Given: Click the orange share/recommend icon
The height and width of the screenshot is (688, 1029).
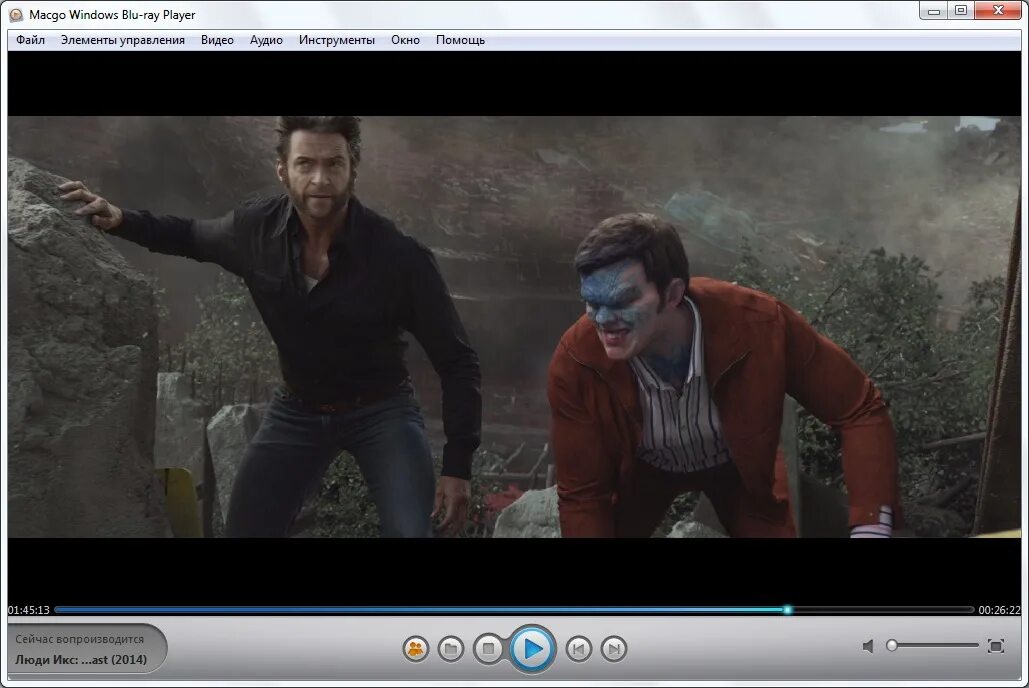Looking at the screenshot, I should coord(415,649).
